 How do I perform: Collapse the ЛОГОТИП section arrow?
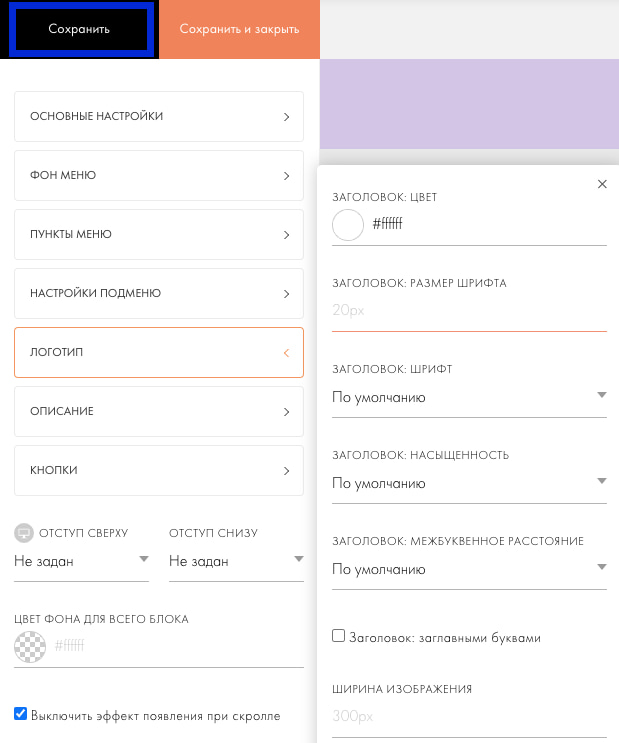[286, 353]
